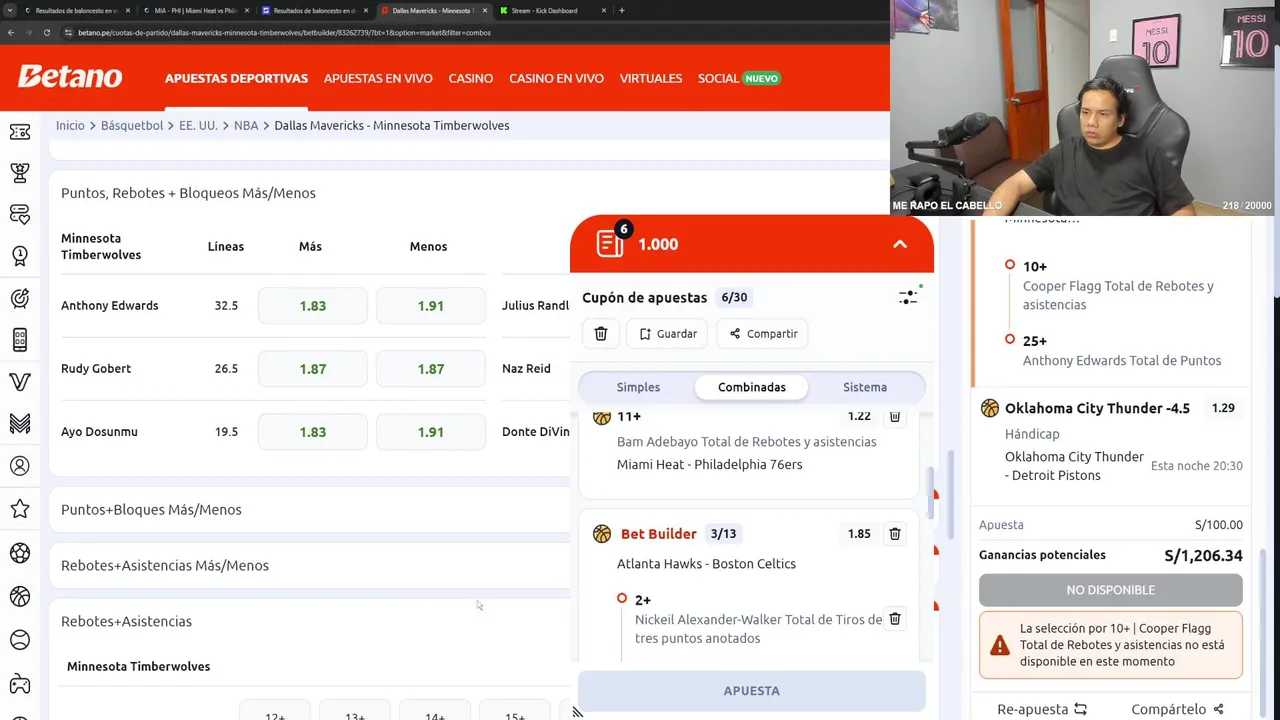
Task: Select the basketball sidebar icon
Action: point(20,597)
